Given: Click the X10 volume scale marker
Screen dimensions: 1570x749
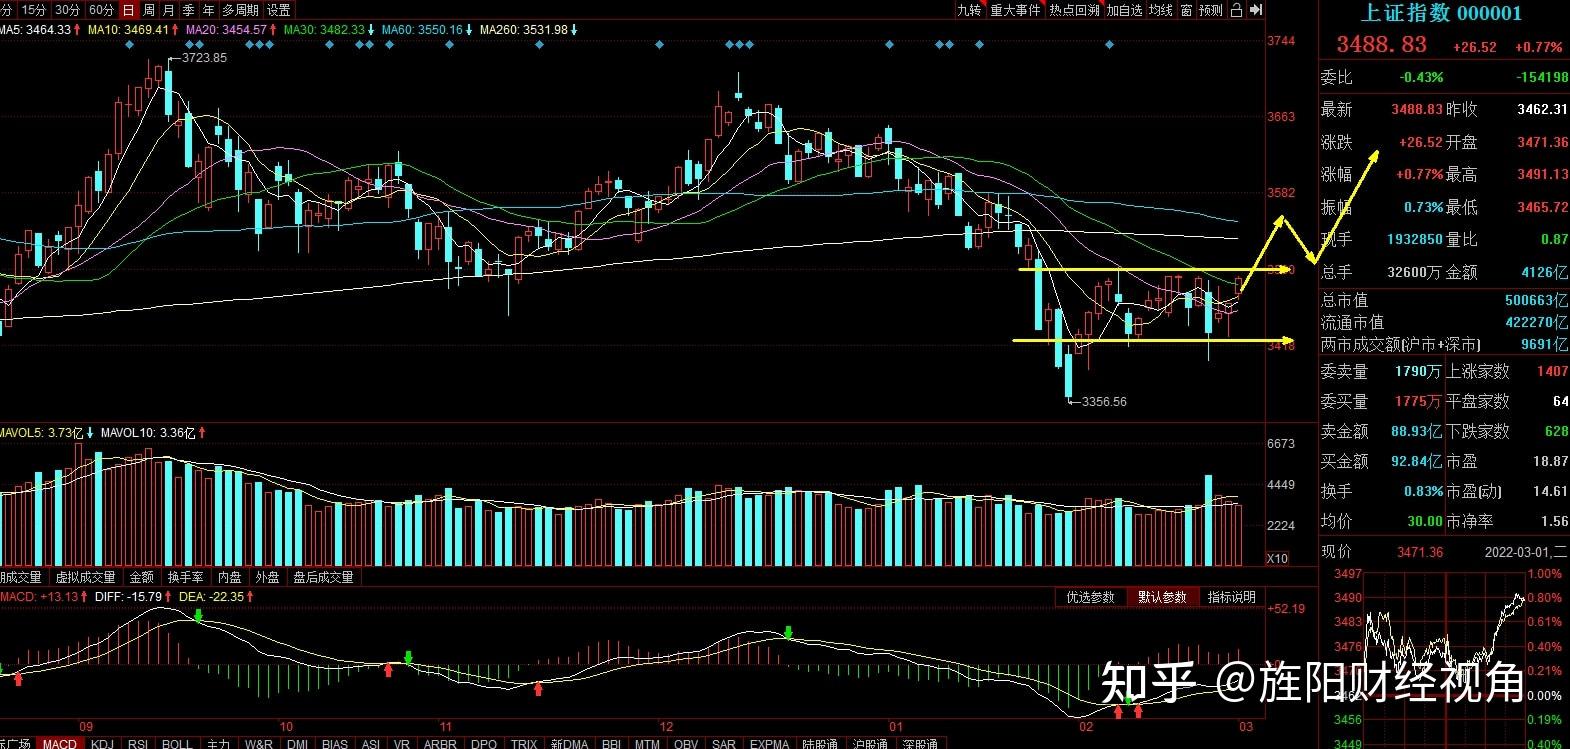Looking at the screenshot, I should (x=1277, y=558).
